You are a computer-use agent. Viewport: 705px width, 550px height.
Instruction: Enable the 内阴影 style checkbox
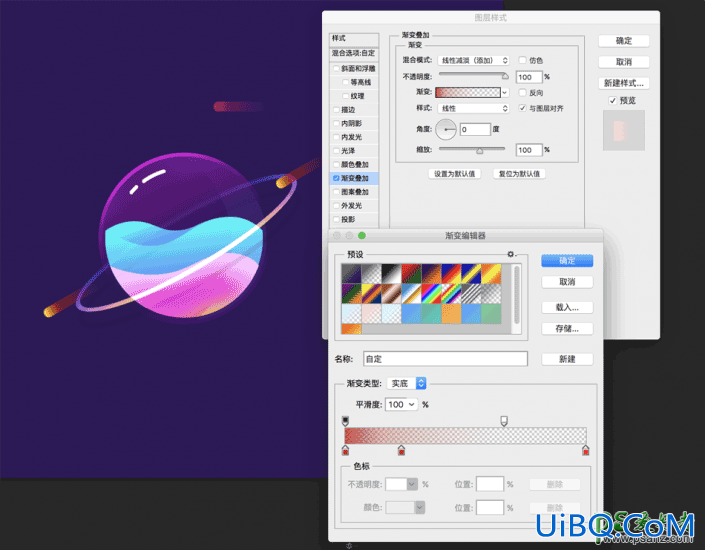click(336, 123)
